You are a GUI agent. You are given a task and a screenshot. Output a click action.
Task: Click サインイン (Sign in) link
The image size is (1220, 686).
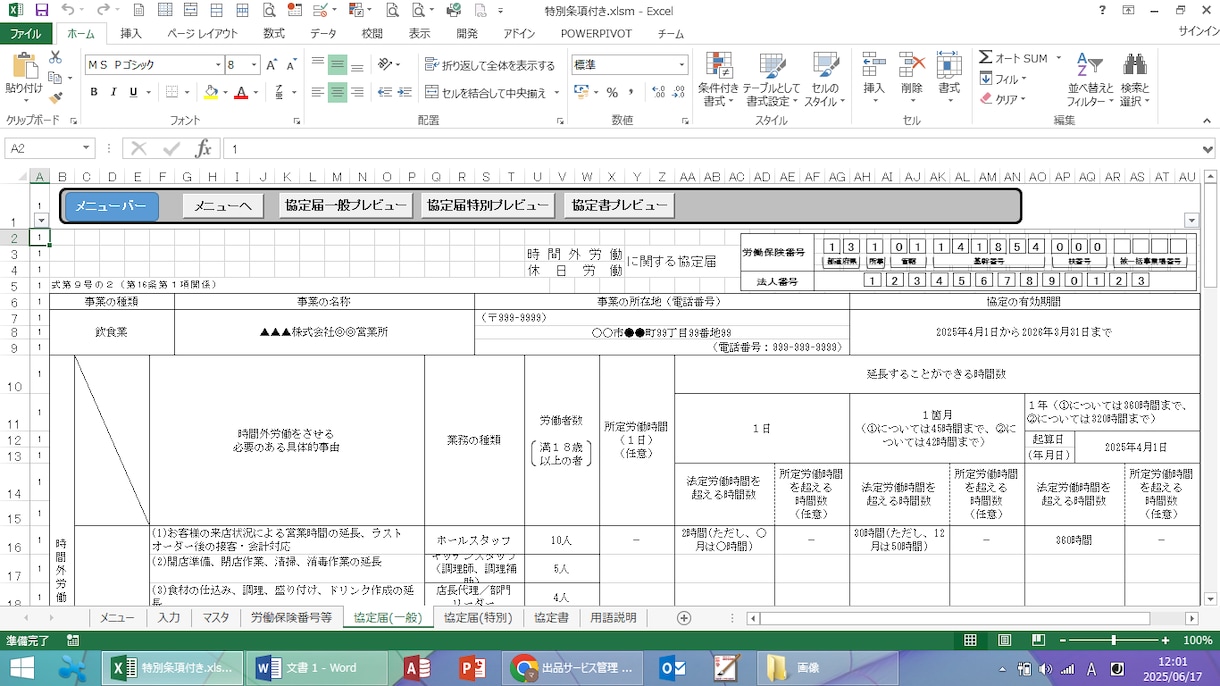tap(1197, 33)
